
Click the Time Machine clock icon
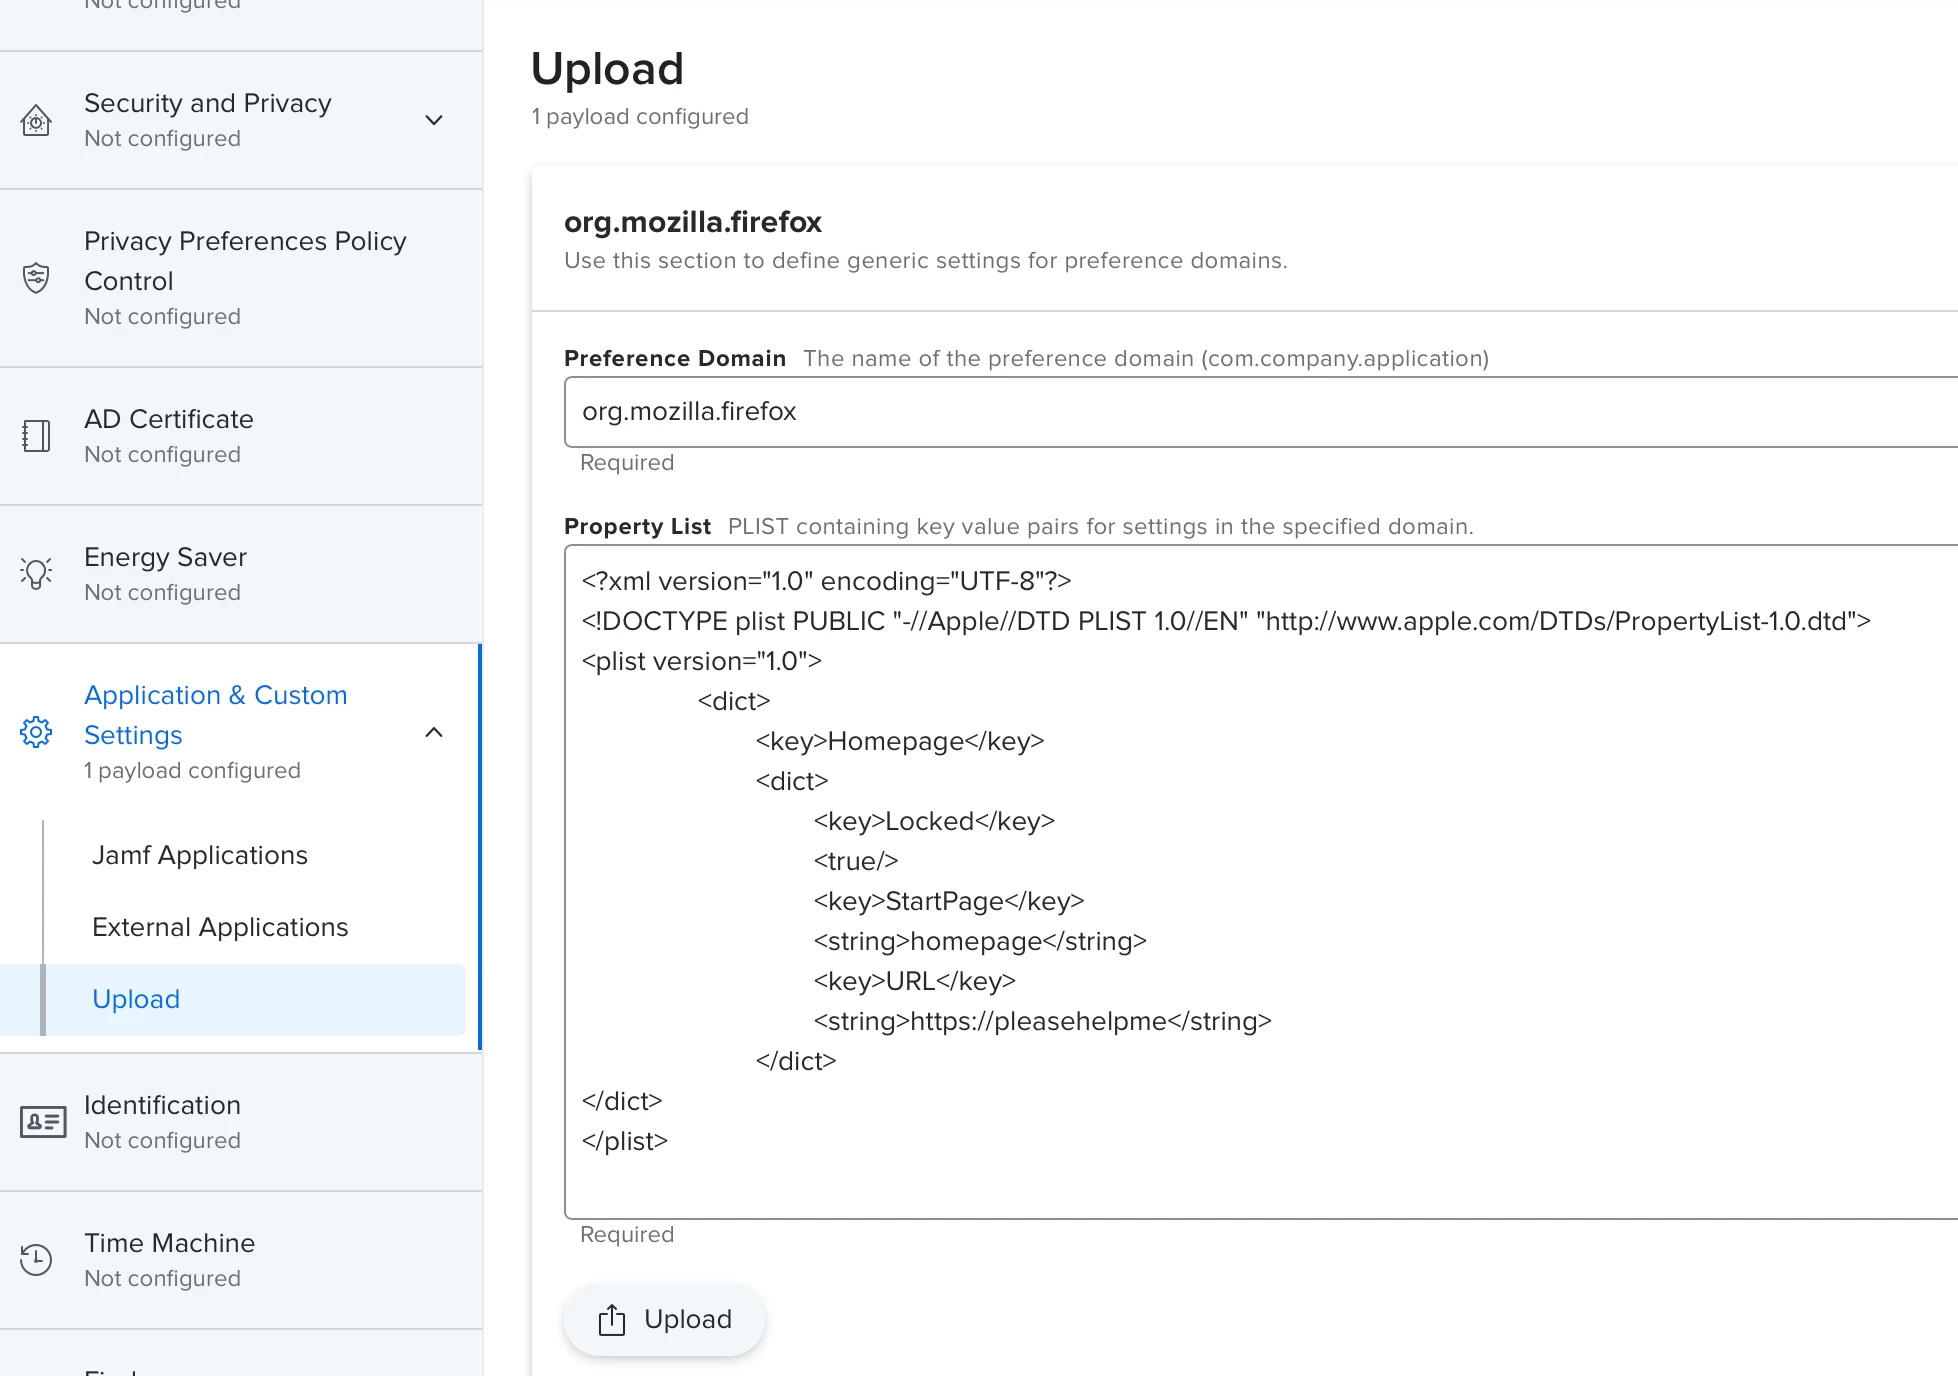coord(36,1260)
